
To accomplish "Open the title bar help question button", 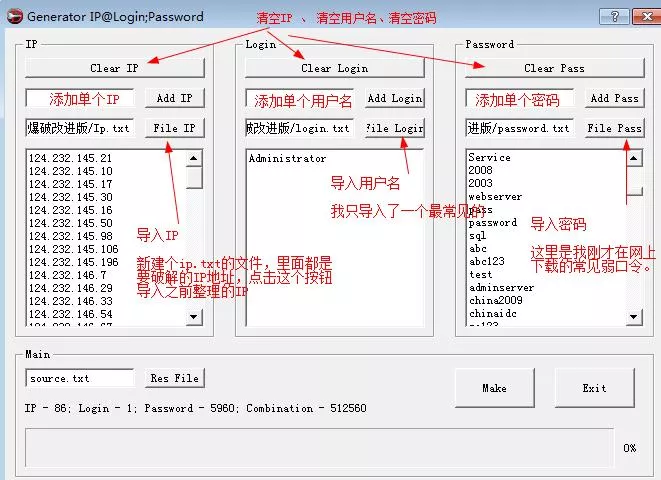I will coord(615,17).
